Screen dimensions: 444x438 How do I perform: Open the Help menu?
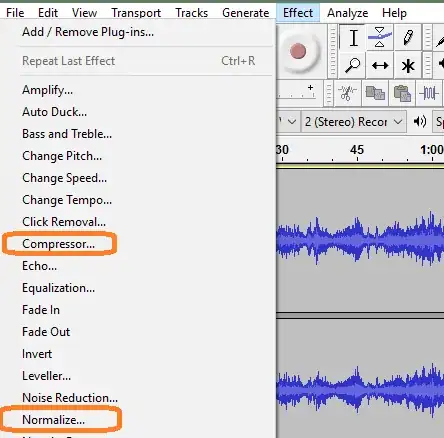click(x=394, y=13)
